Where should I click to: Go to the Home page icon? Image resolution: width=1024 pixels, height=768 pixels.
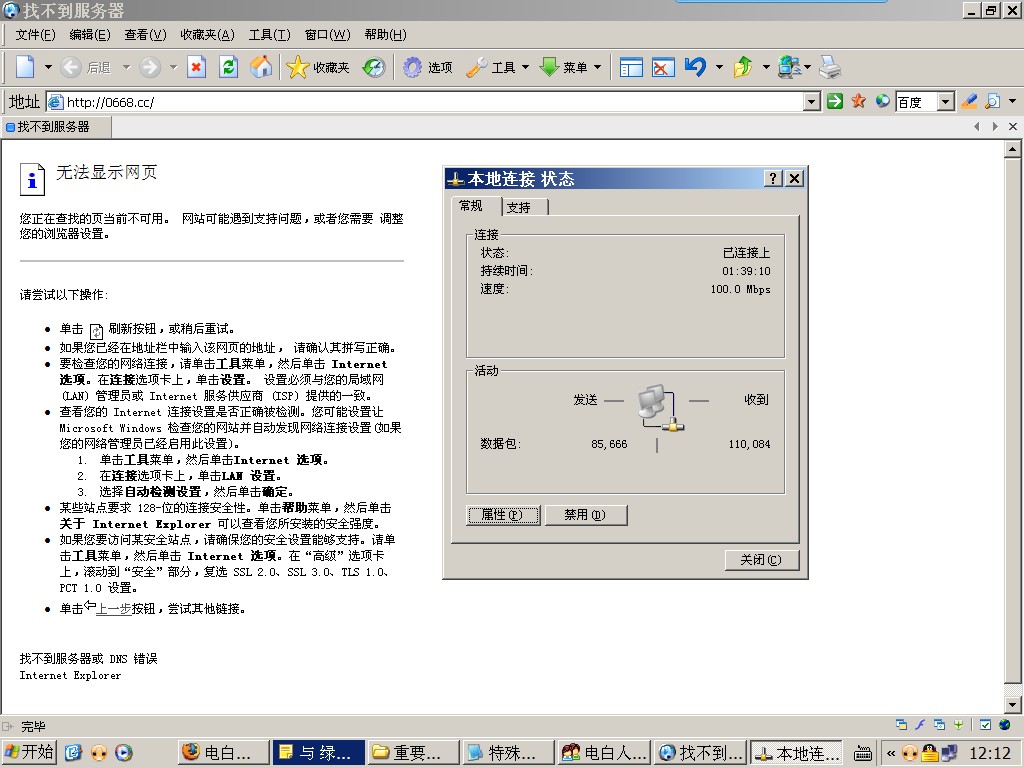[260, 67]
